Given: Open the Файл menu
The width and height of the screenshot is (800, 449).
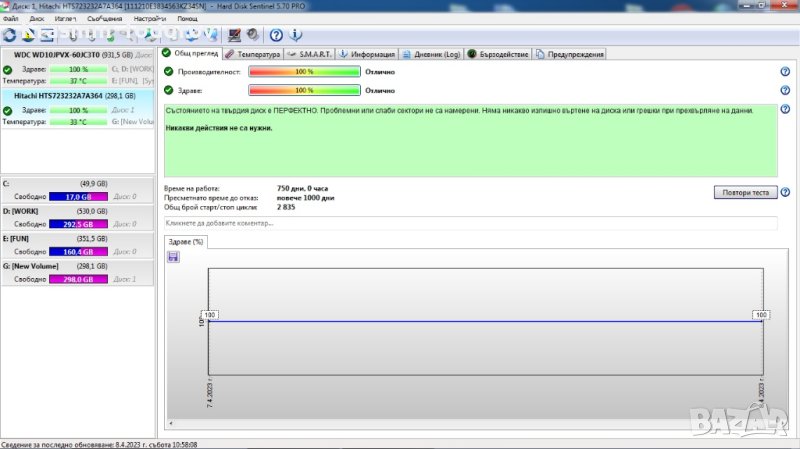Looking at the screenshot, I should pos(11,19).
